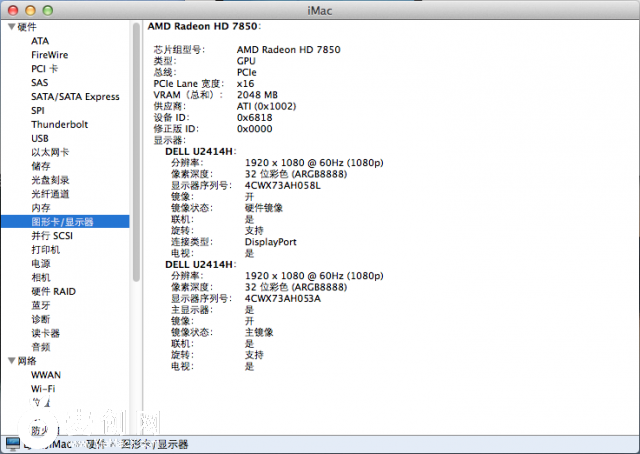This screenshot has width=640, height=454.
Task: Select 电源 (Power) in the sidebar
Action: tap(41, 263)
